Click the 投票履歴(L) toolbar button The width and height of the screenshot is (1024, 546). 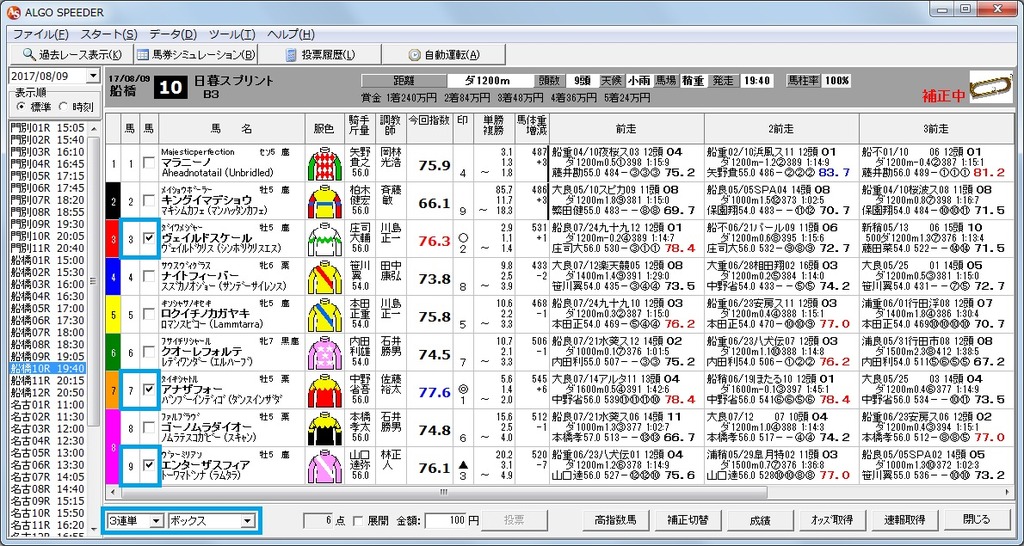(x=321, y=55)
